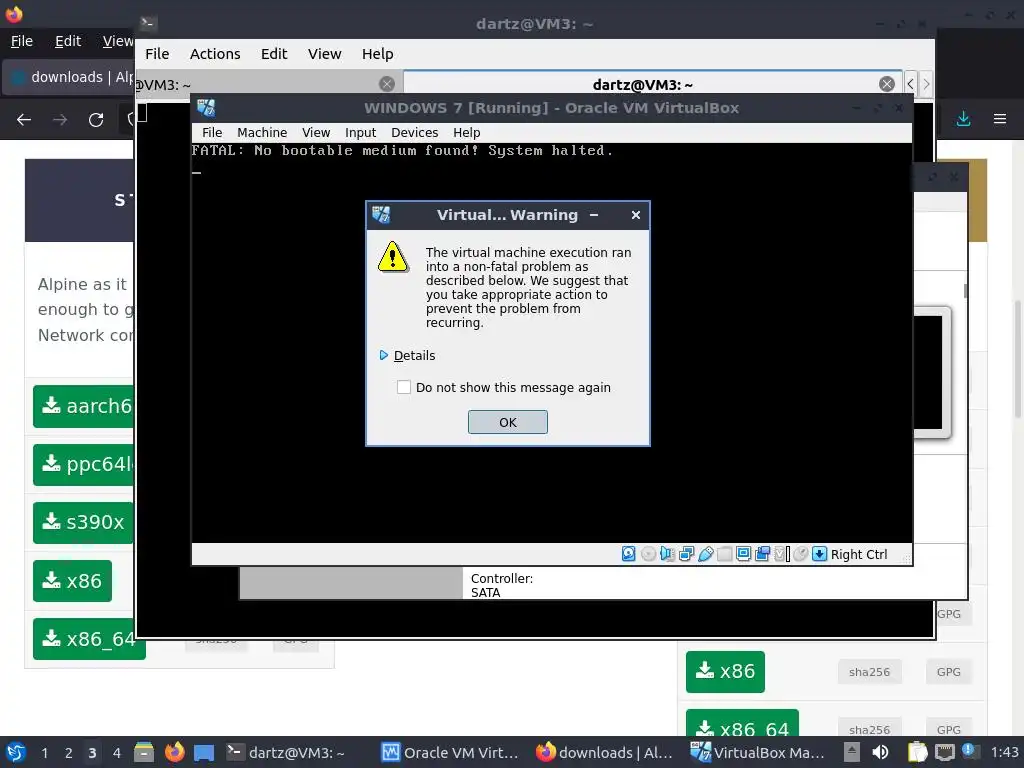Close the VirtualBox Warning dialog
The height and width of the screenshot is (768, 1024).
(635, 215)
